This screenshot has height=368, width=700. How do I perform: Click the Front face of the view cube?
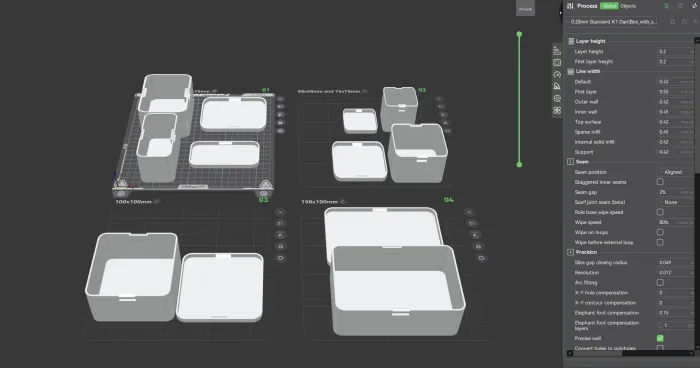click(x=525, y=8)
